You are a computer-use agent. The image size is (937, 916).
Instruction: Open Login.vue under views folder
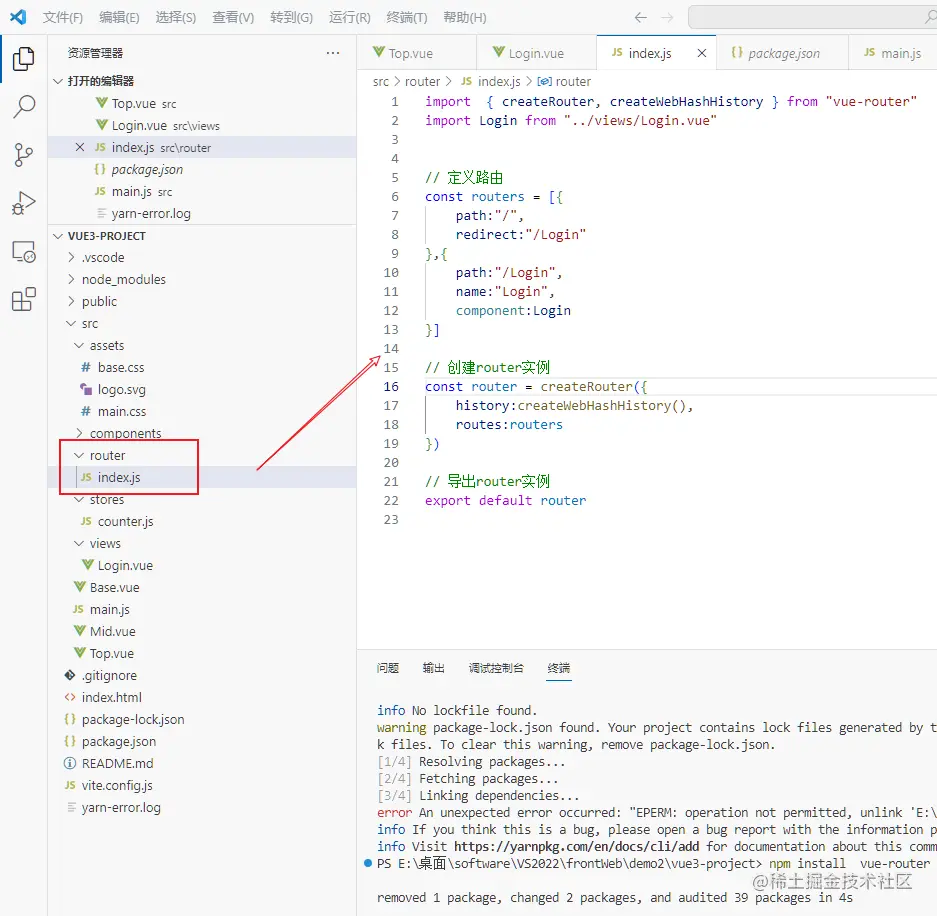(x=202, y=565)
